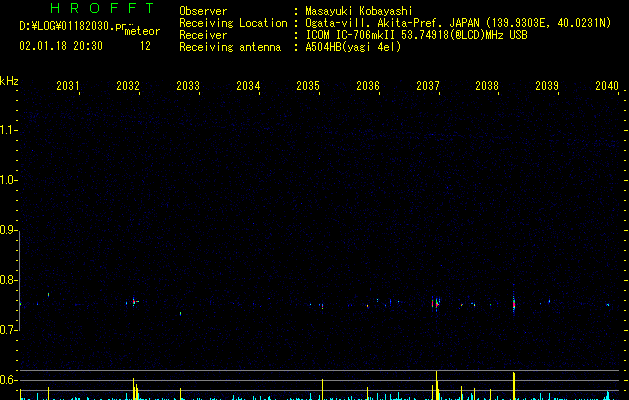Click the meteor echo just after 2032
629x400 pixels.
(135, 301)
